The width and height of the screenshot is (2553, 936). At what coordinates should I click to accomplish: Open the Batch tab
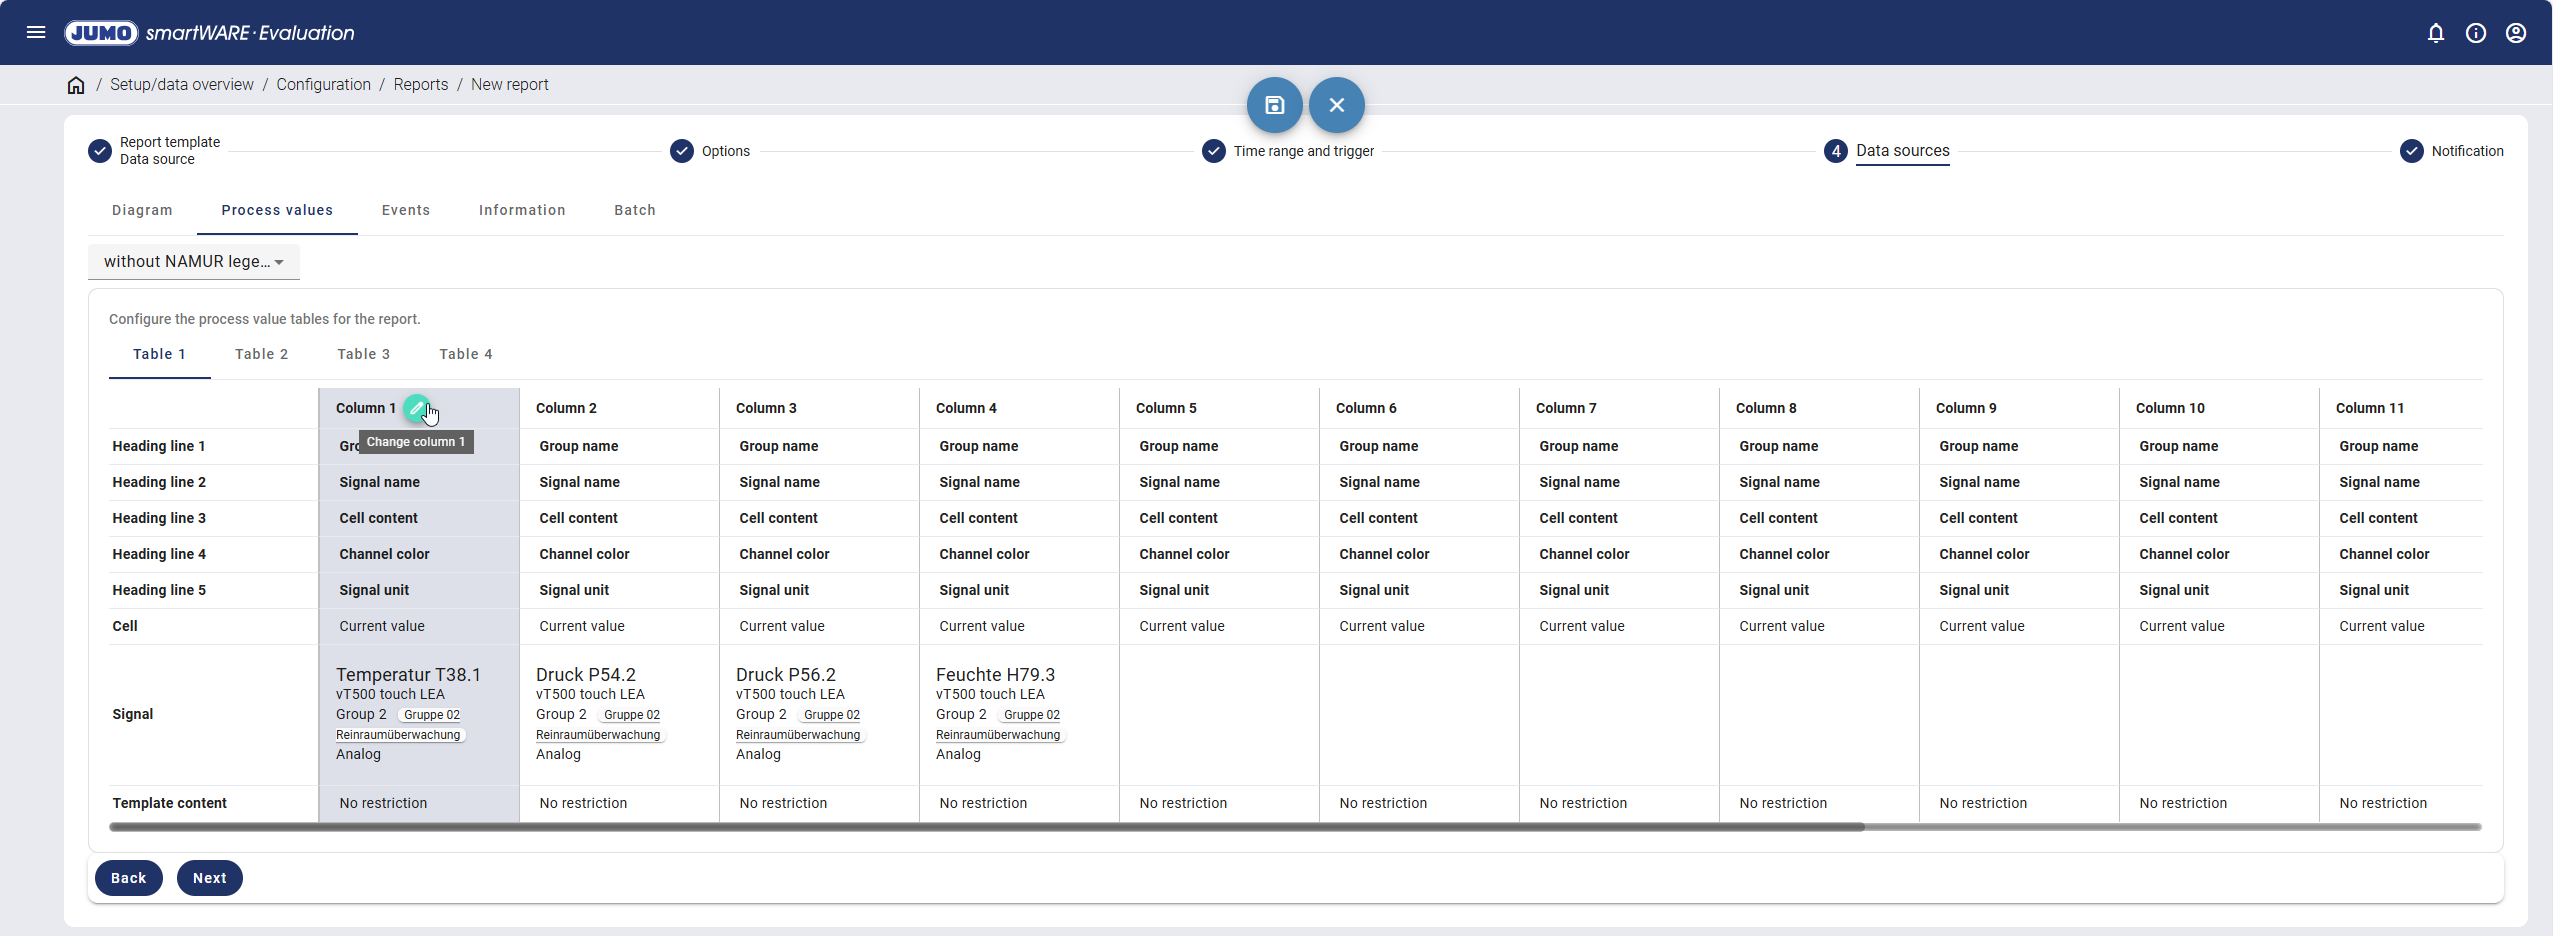tap(634, 210)
